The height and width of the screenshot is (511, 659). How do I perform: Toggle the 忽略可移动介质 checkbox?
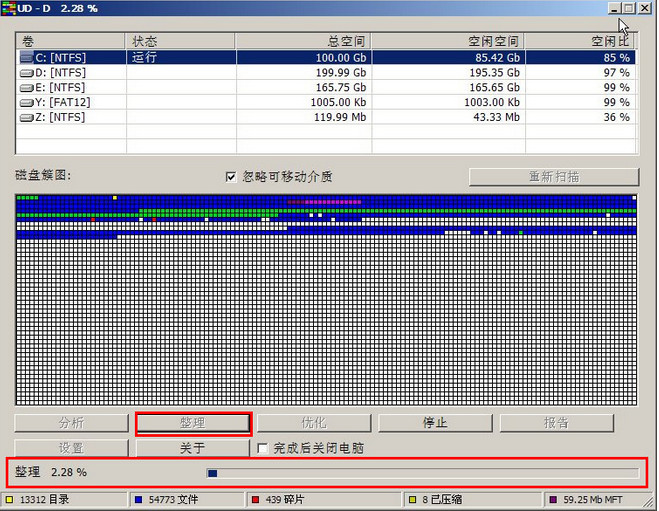click(x=231, y=176)
